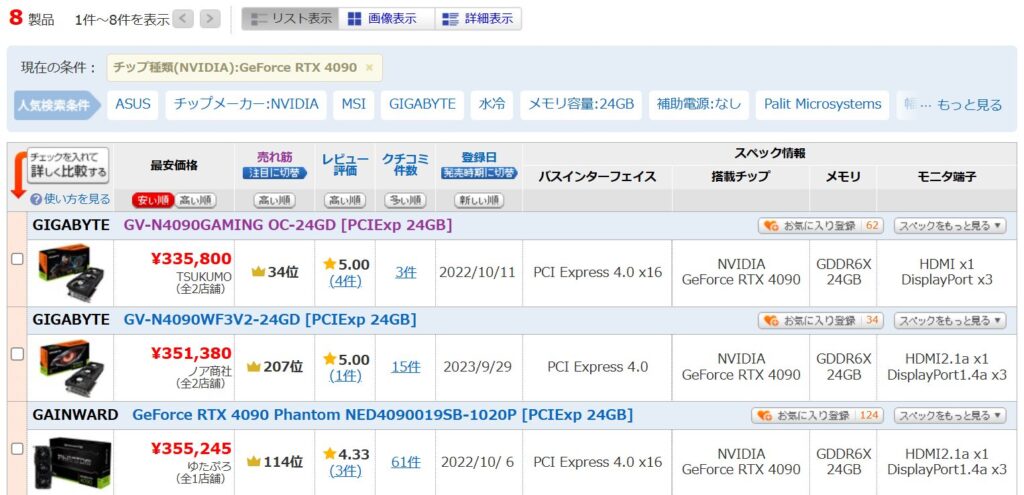Expand スペックをもっと見る for GV-N4090GAMING OC
Image resolution: width=1024 pixels, height=495 pixels.
950,226
